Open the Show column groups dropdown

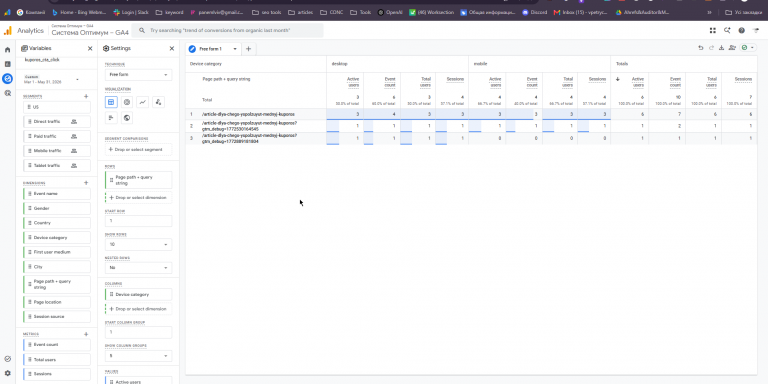[139, 356]
